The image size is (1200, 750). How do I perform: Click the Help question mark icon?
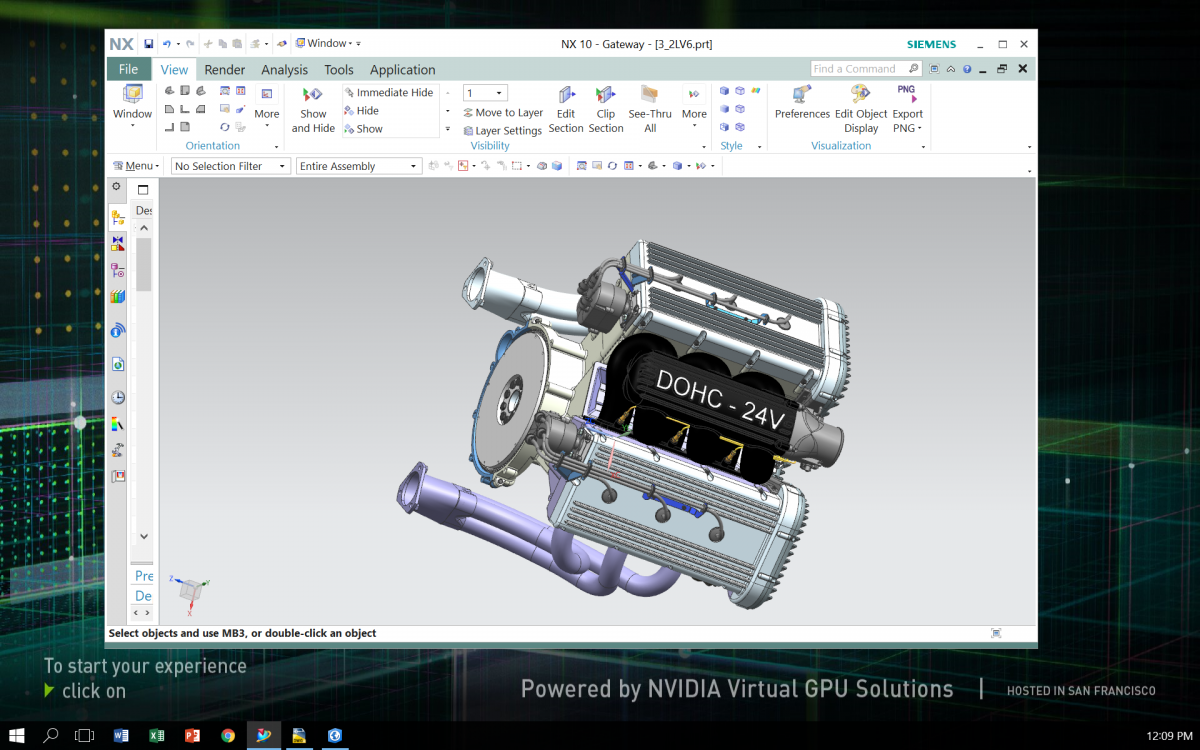coord(968,69)
